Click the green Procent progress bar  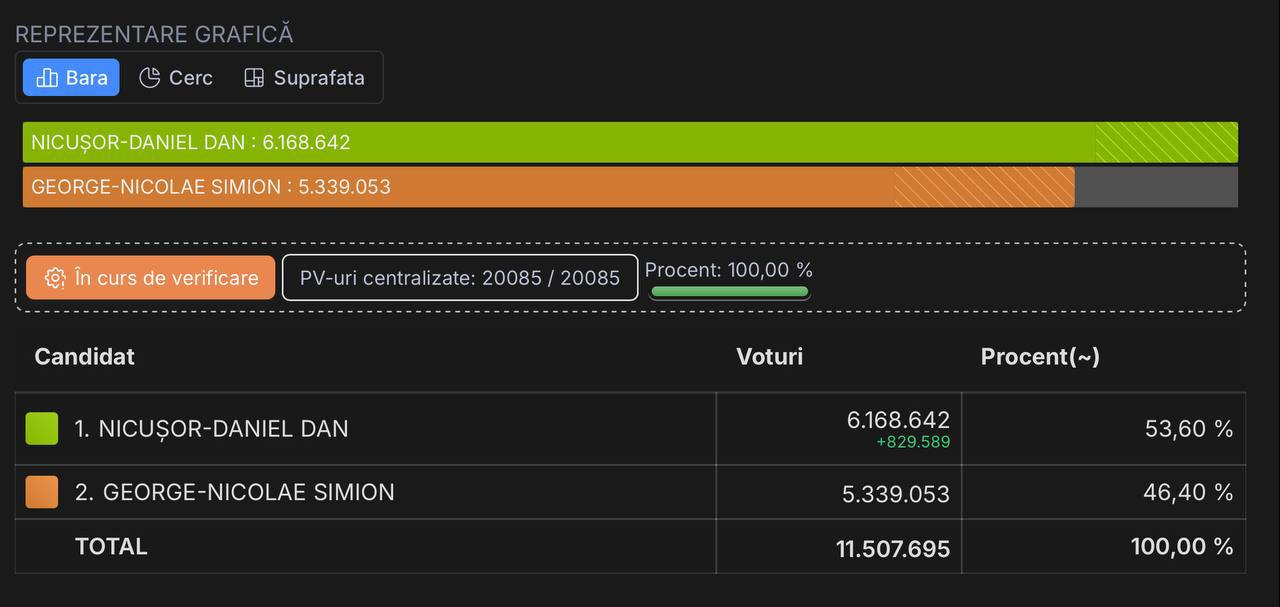(729, 292)
